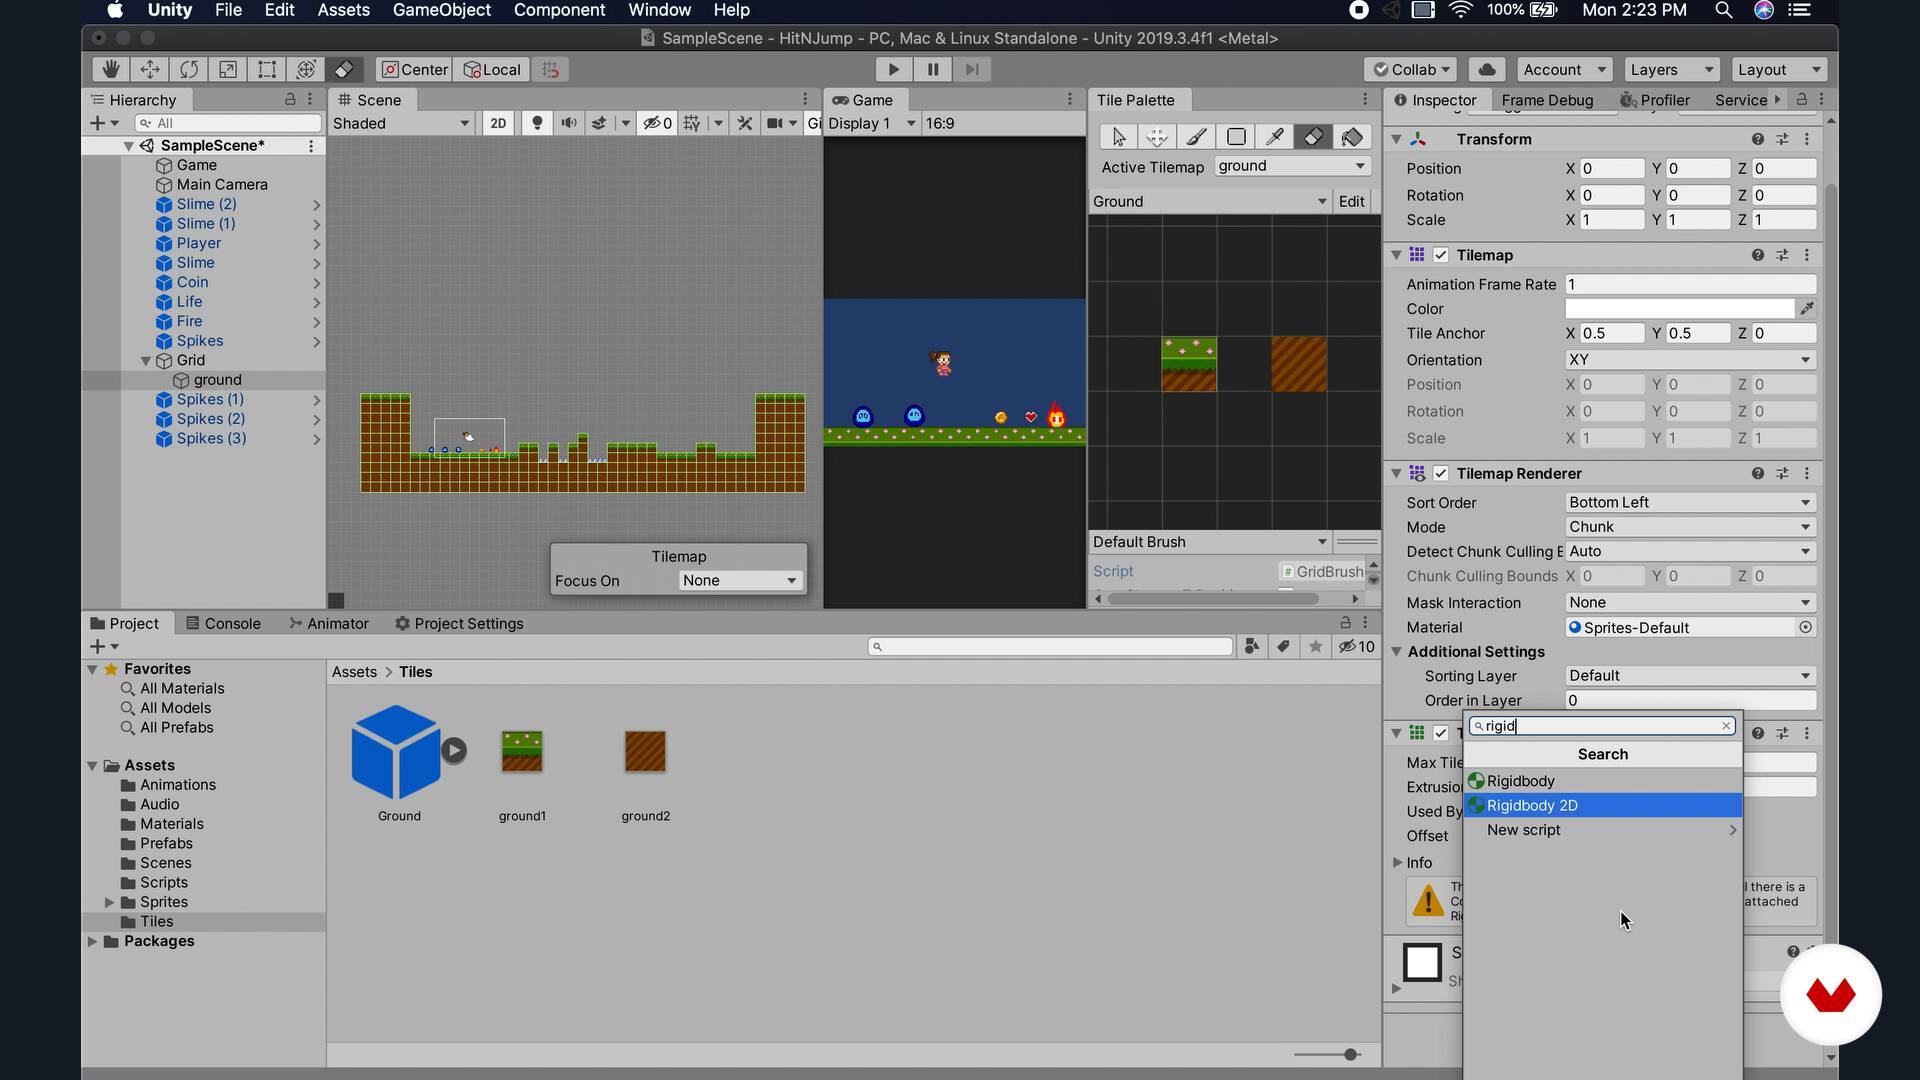Open Sort Order dropdown

point(1690,502)
